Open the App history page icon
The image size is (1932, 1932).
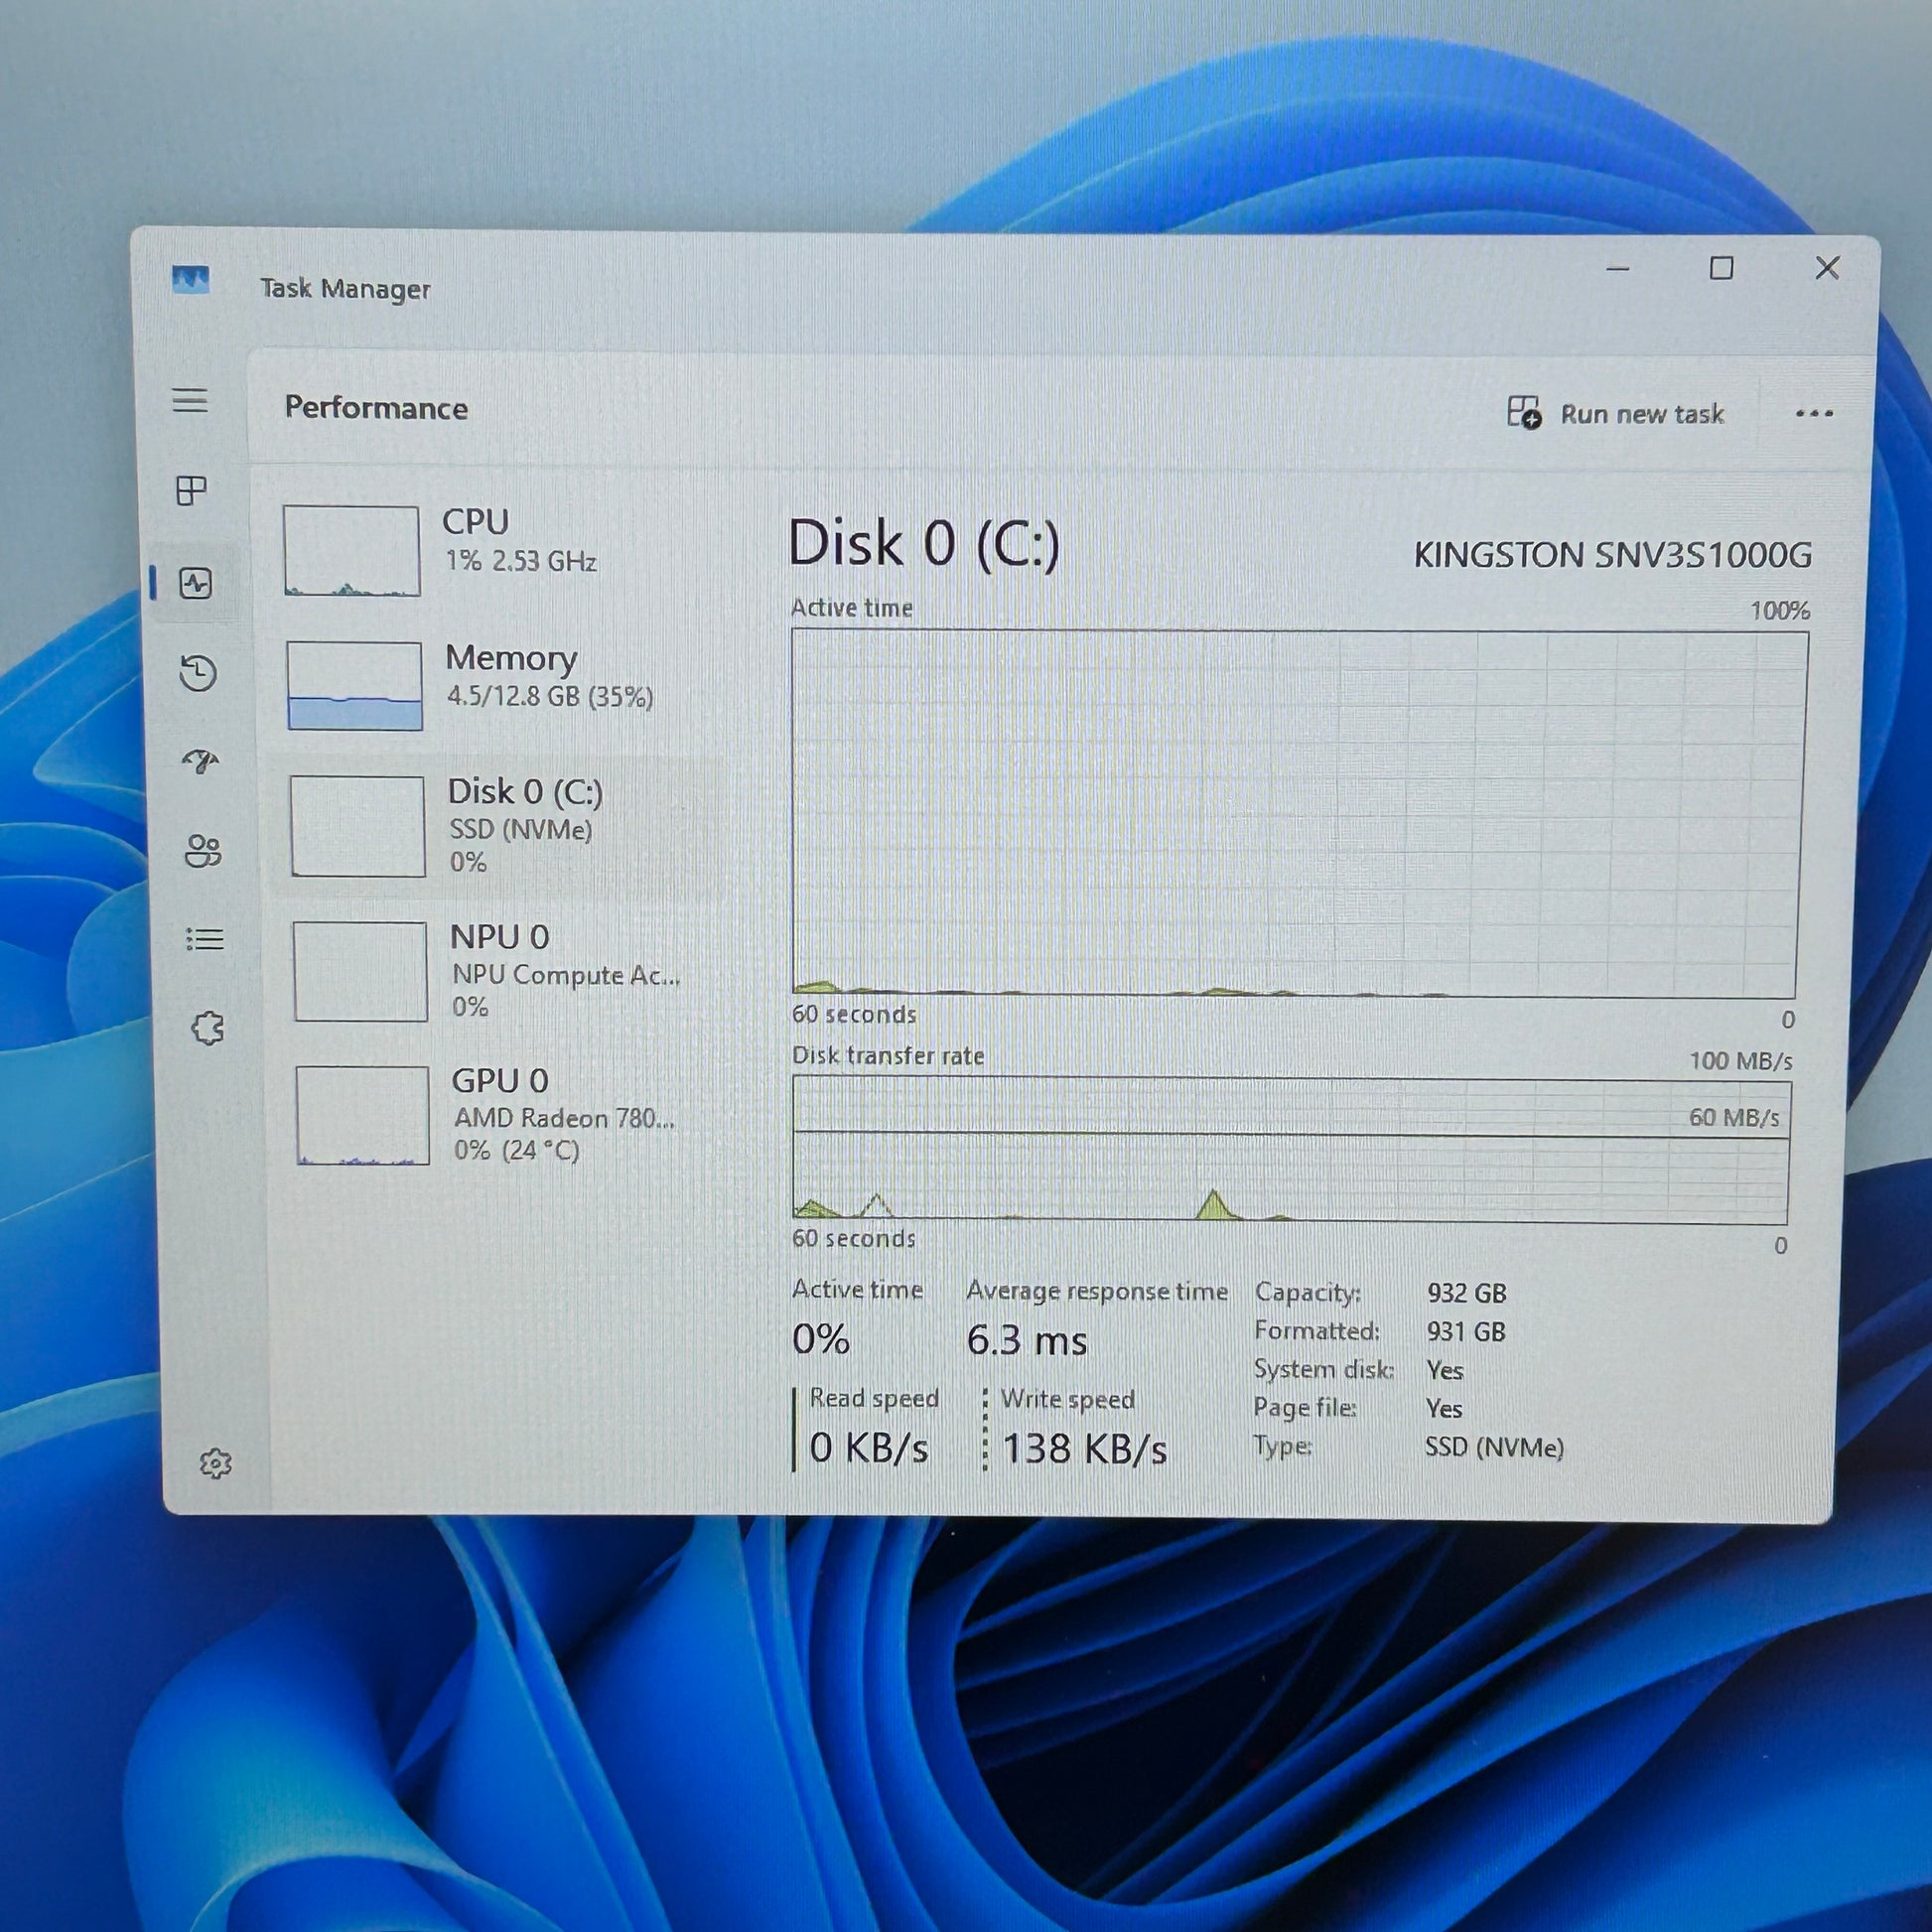click(198, 673)
